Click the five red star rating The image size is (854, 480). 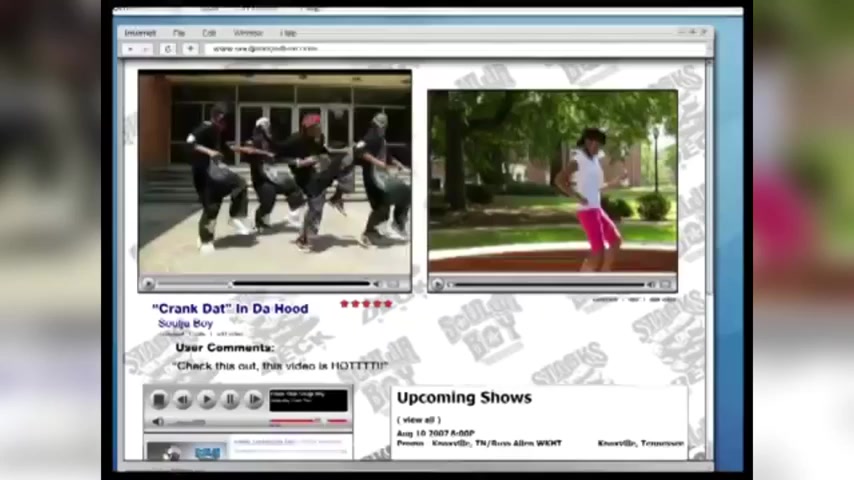(x=366, y=303)
